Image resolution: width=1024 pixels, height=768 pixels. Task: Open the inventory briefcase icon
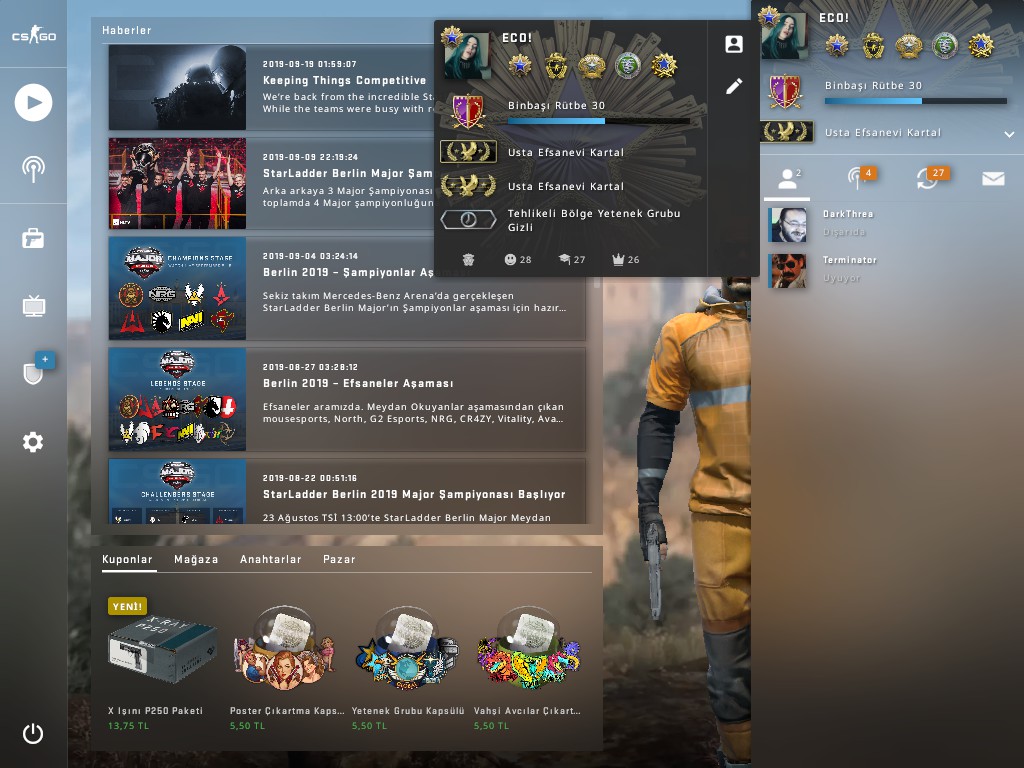click(x=33, y=238)
